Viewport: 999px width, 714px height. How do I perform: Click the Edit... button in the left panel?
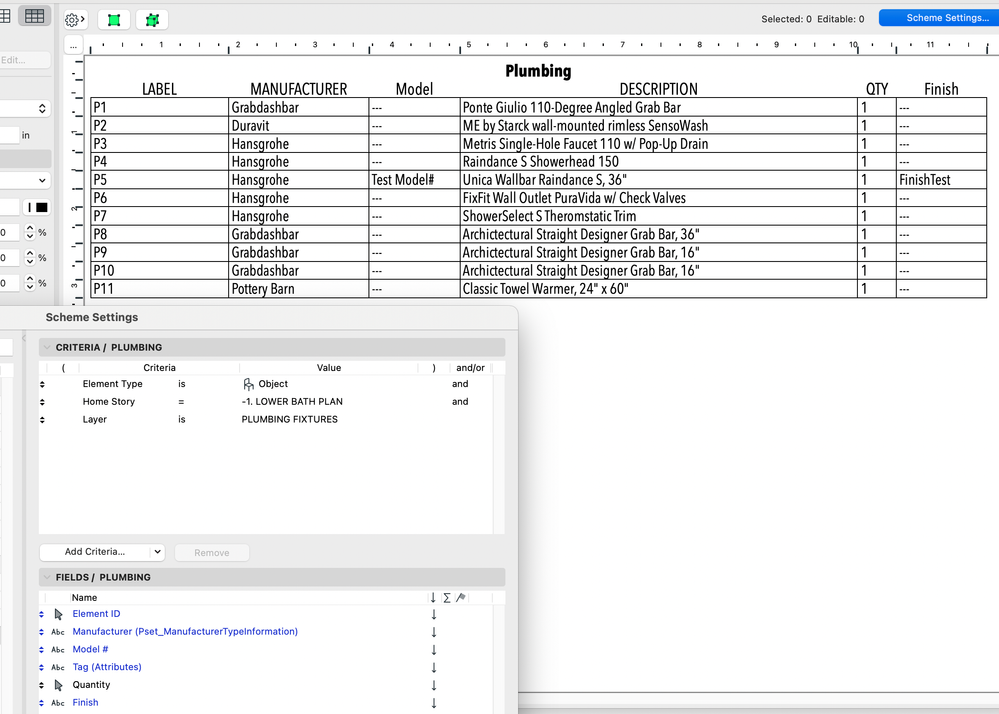18,60
